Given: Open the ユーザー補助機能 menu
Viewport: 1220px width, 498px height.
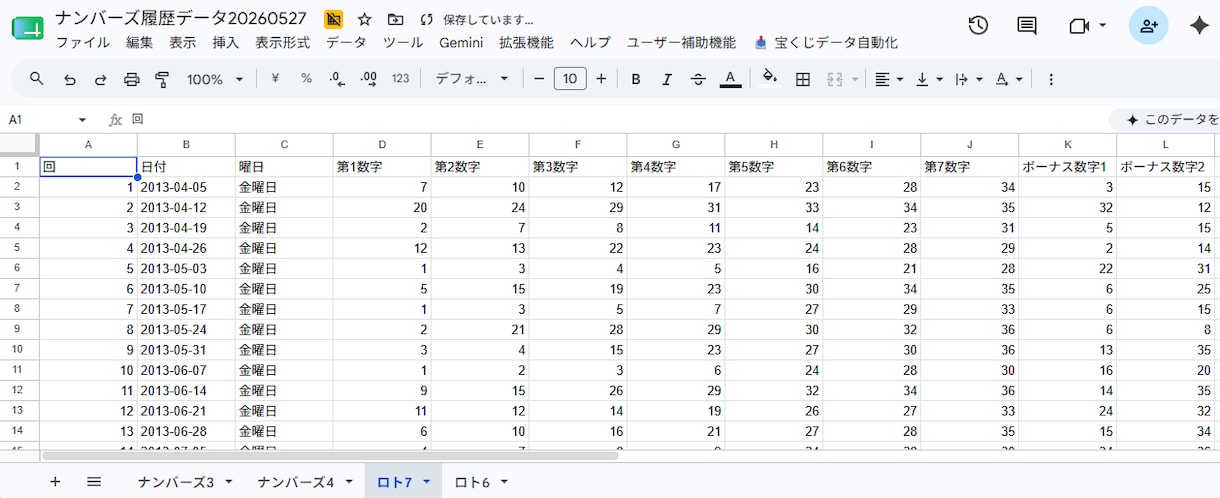Looking at the screenshot, I should pos(681,42).
